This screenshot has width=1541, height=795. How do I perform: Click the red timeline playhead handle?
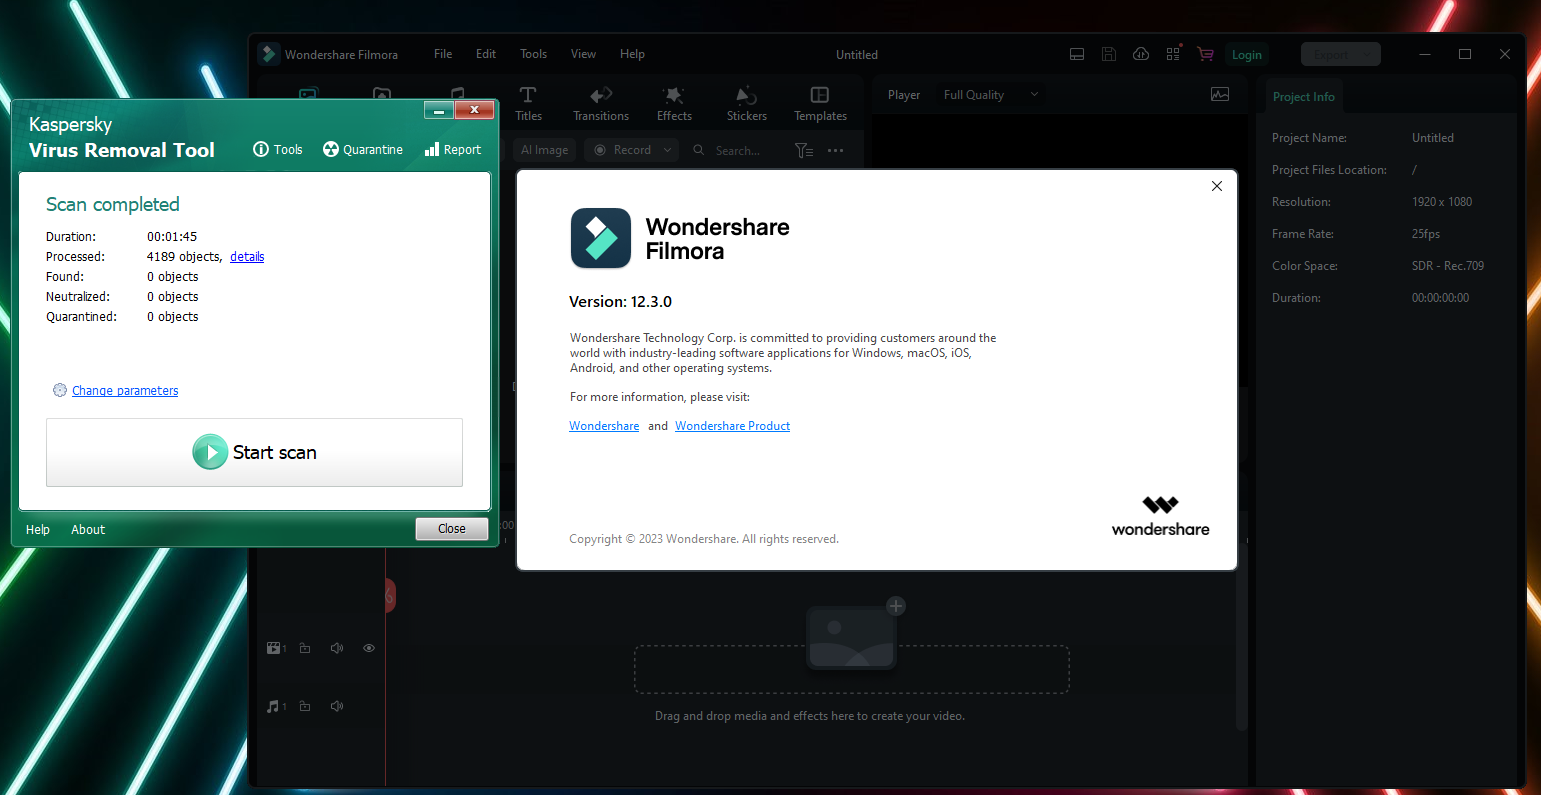click(x=390, y=596)
